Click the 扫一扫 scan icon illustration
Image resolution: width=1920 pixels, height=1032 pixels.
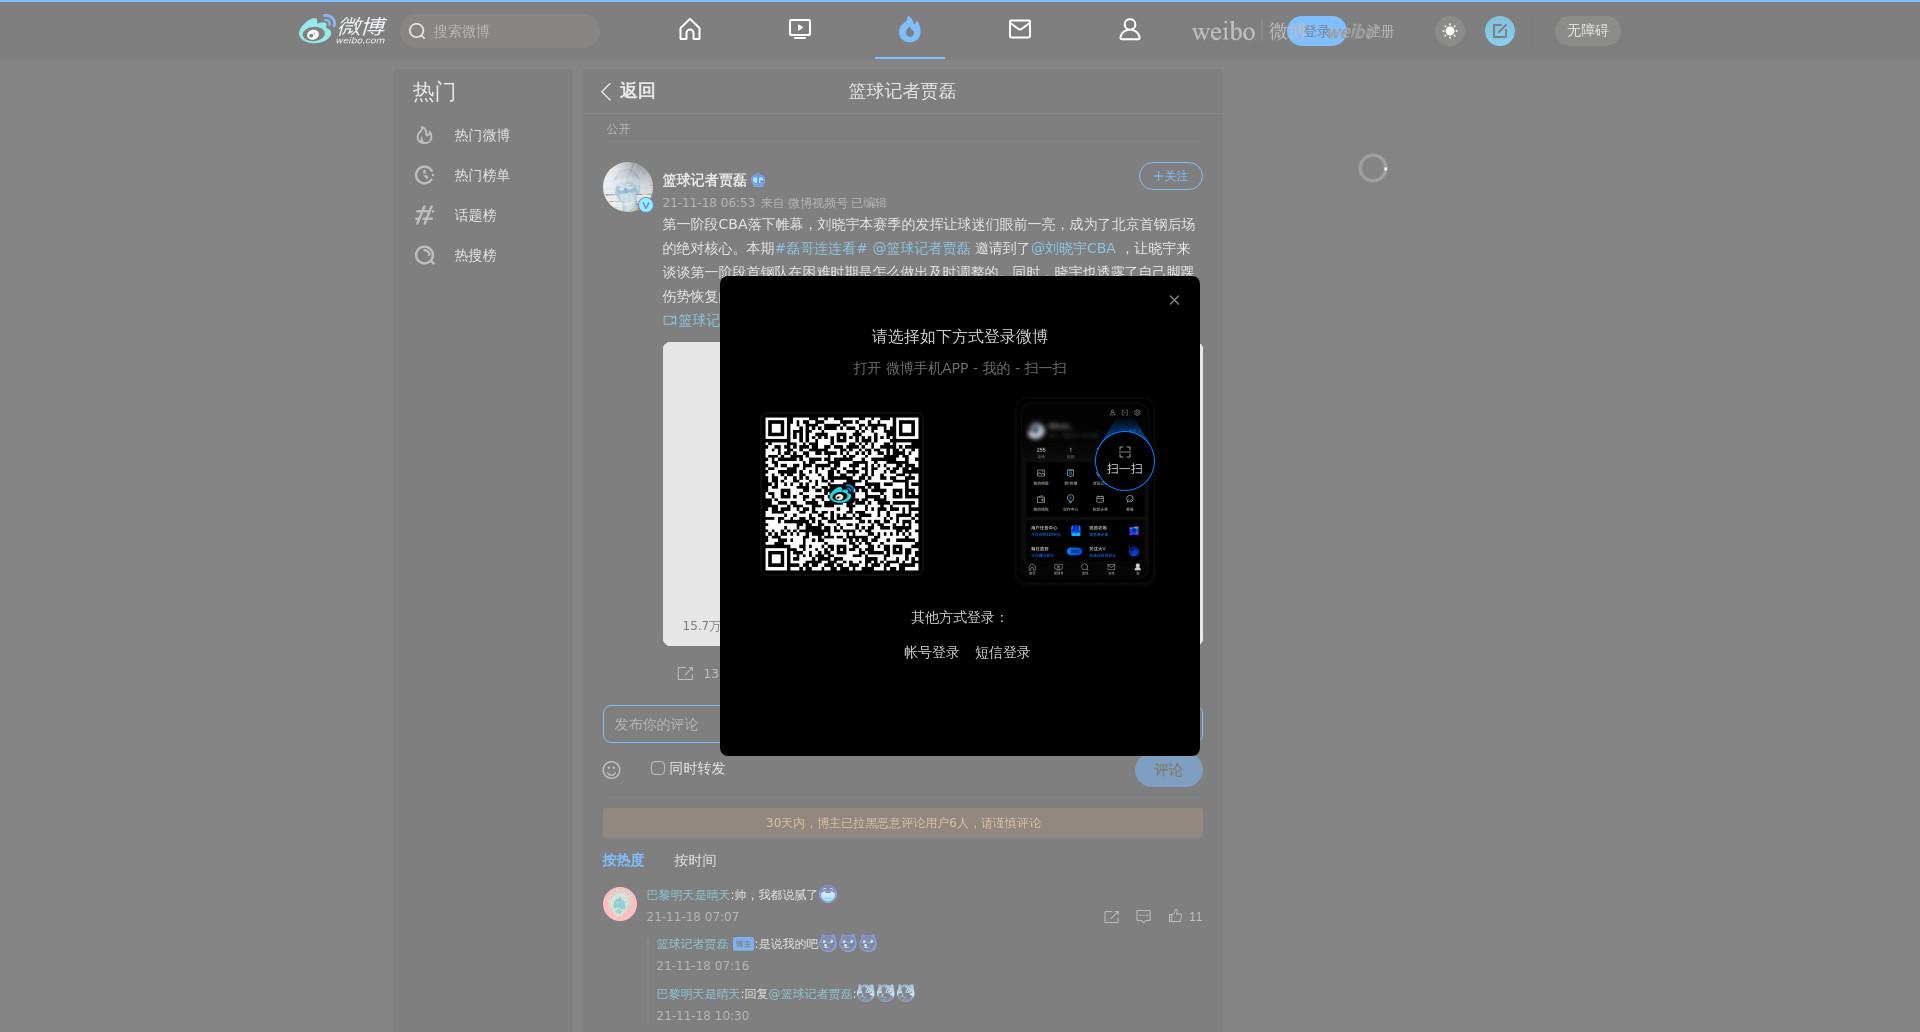tap(1125, 461)
